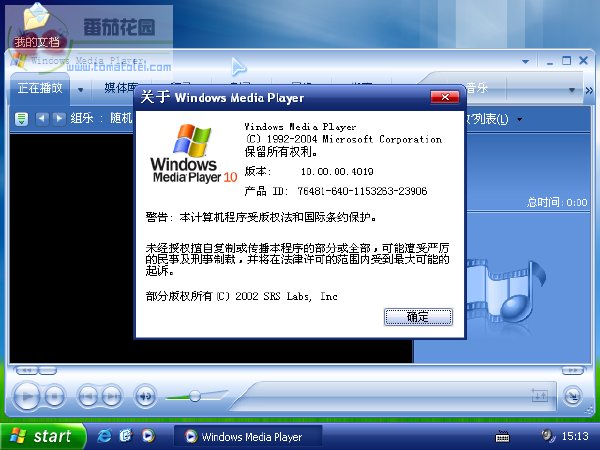Click the large Play button

26,396
